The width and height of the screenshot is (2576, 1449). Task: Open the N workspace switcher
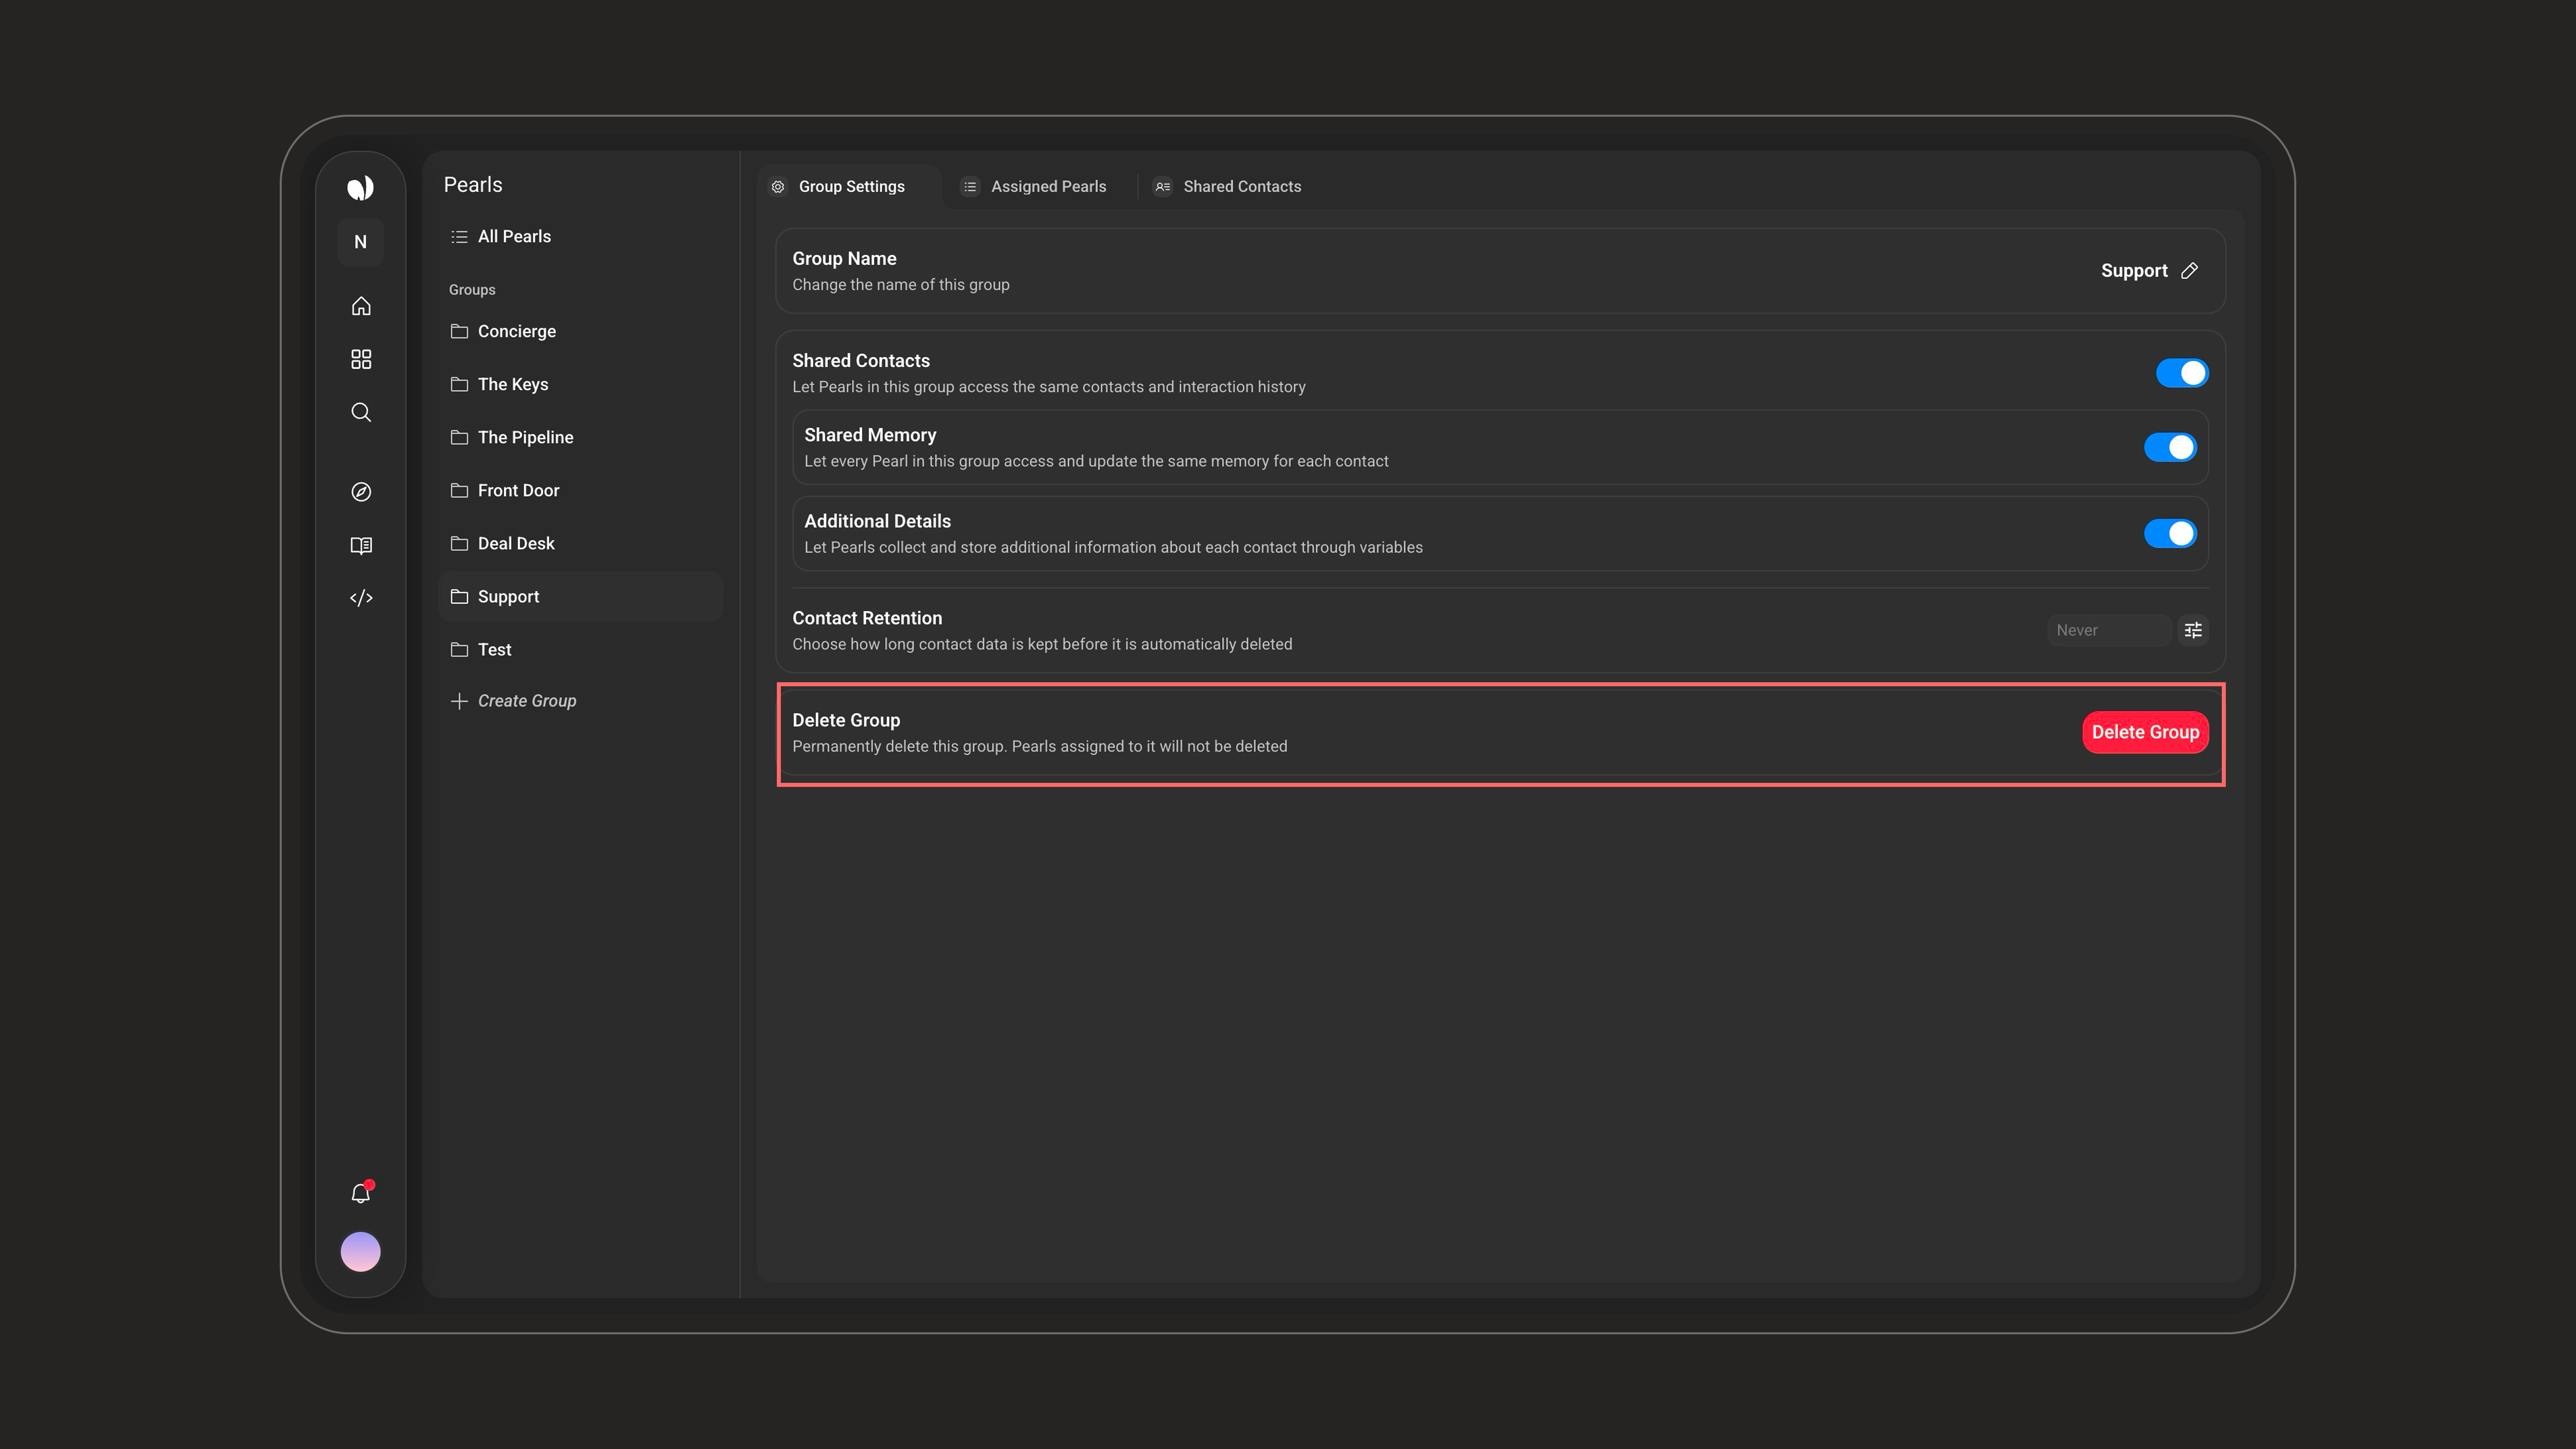[361, 242]
